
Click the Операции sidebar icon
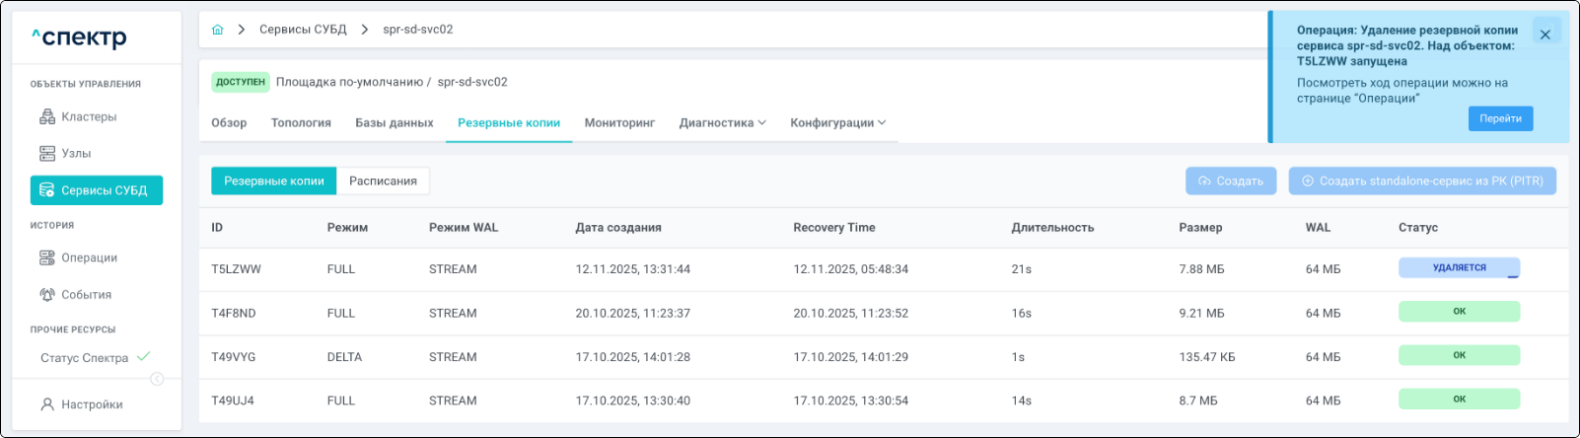click(47, 258)
